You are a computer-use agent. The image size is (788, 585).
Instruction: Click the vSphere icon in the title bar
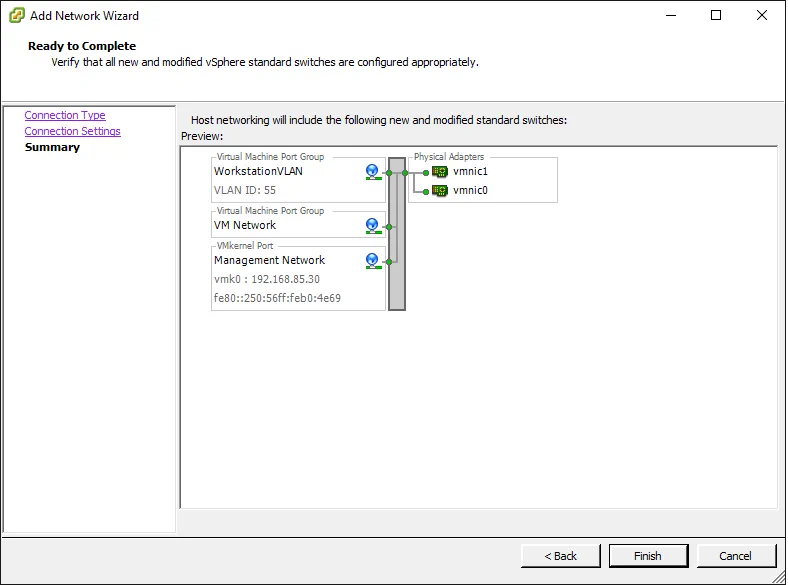point(15,16)
